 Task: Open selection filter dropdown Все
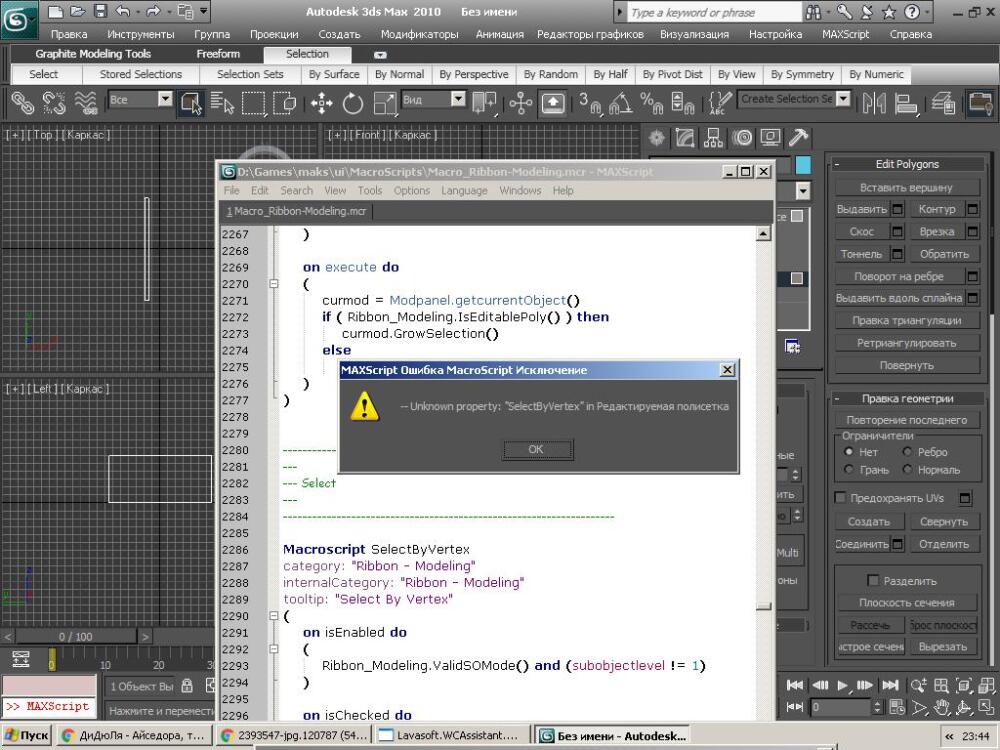click(165, 99)
